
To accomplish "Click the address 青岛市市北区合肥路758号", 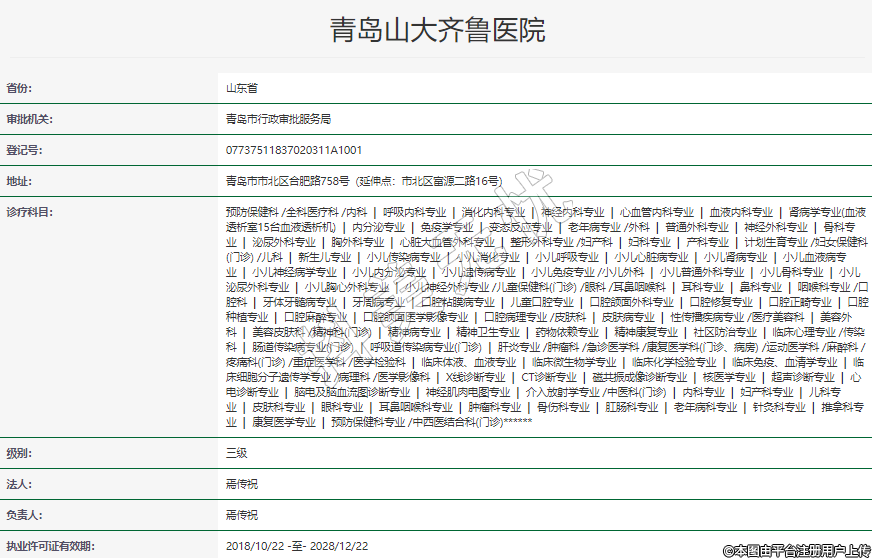I will (x=288, y=181).
